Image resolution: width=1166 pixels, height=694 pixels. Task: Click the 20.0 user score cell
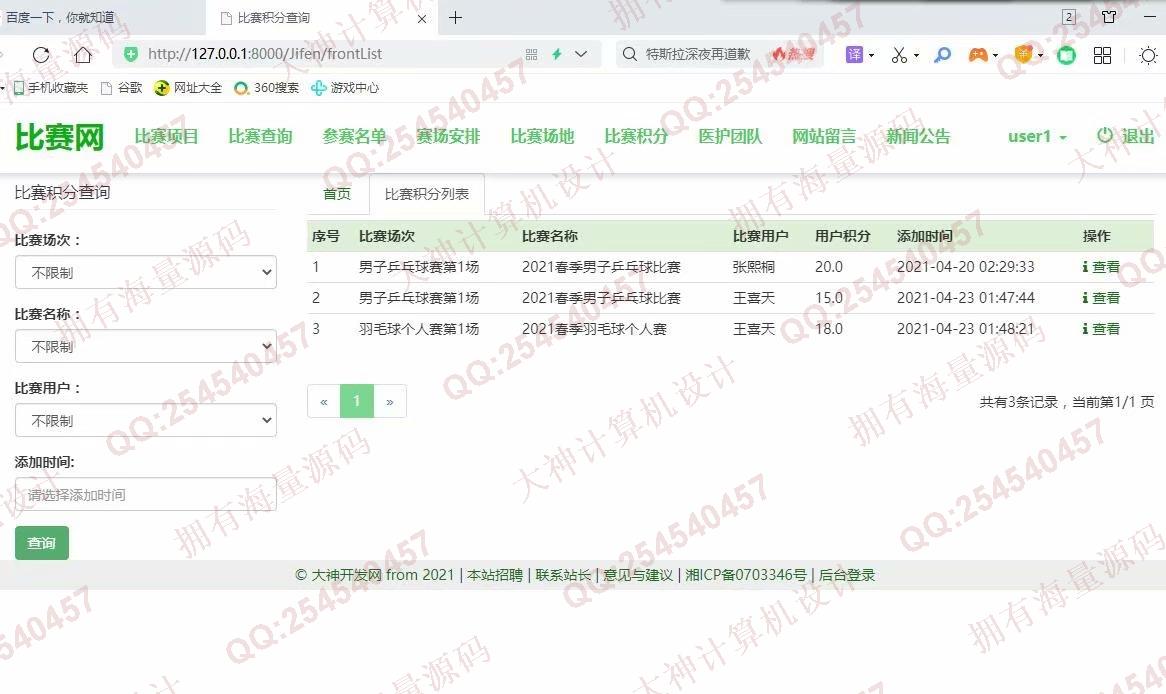[829, 267]
